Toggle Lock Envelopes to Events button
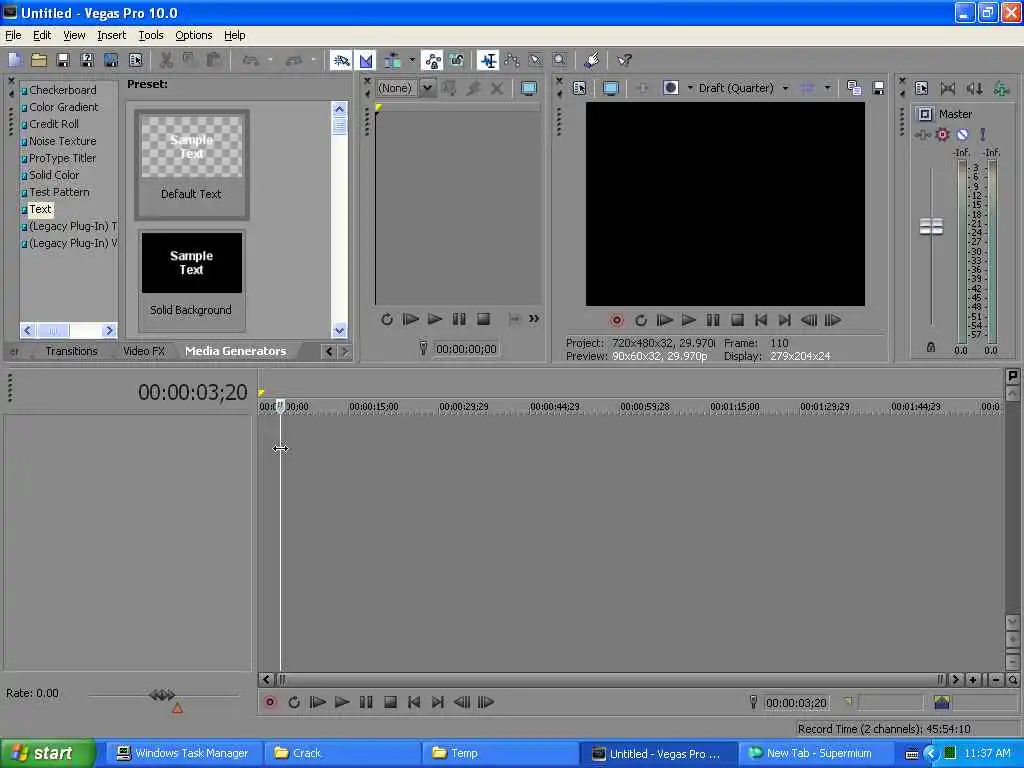The image size is (1024, 768). 432,61
